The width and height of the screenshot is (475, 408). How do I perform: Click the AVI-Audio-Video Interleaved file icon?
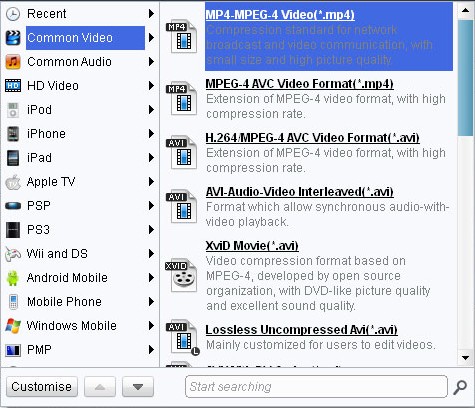[x=182, y=207]
